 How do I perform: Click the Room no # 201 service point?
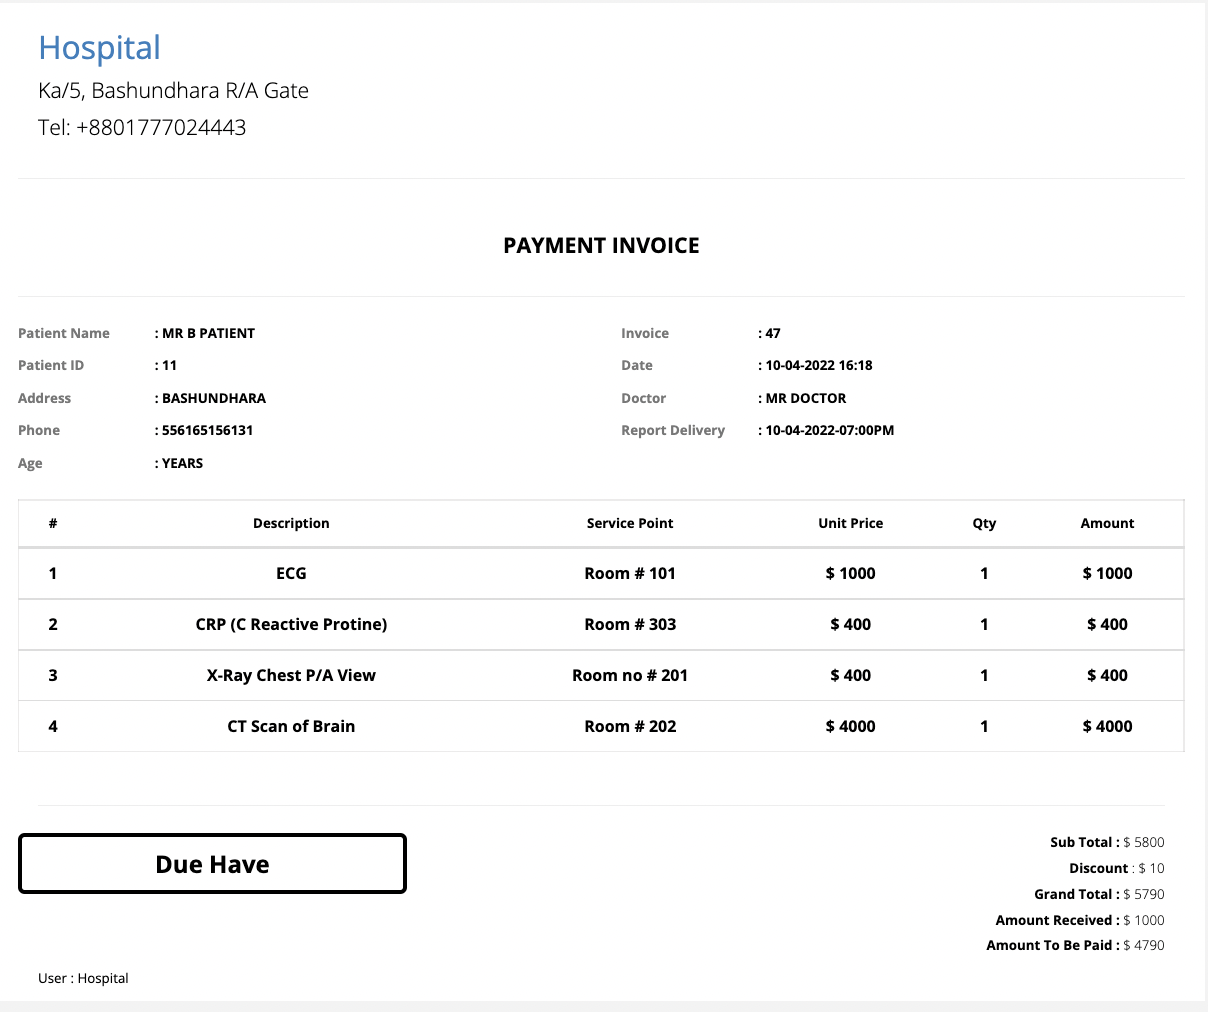tap(630, 676)
